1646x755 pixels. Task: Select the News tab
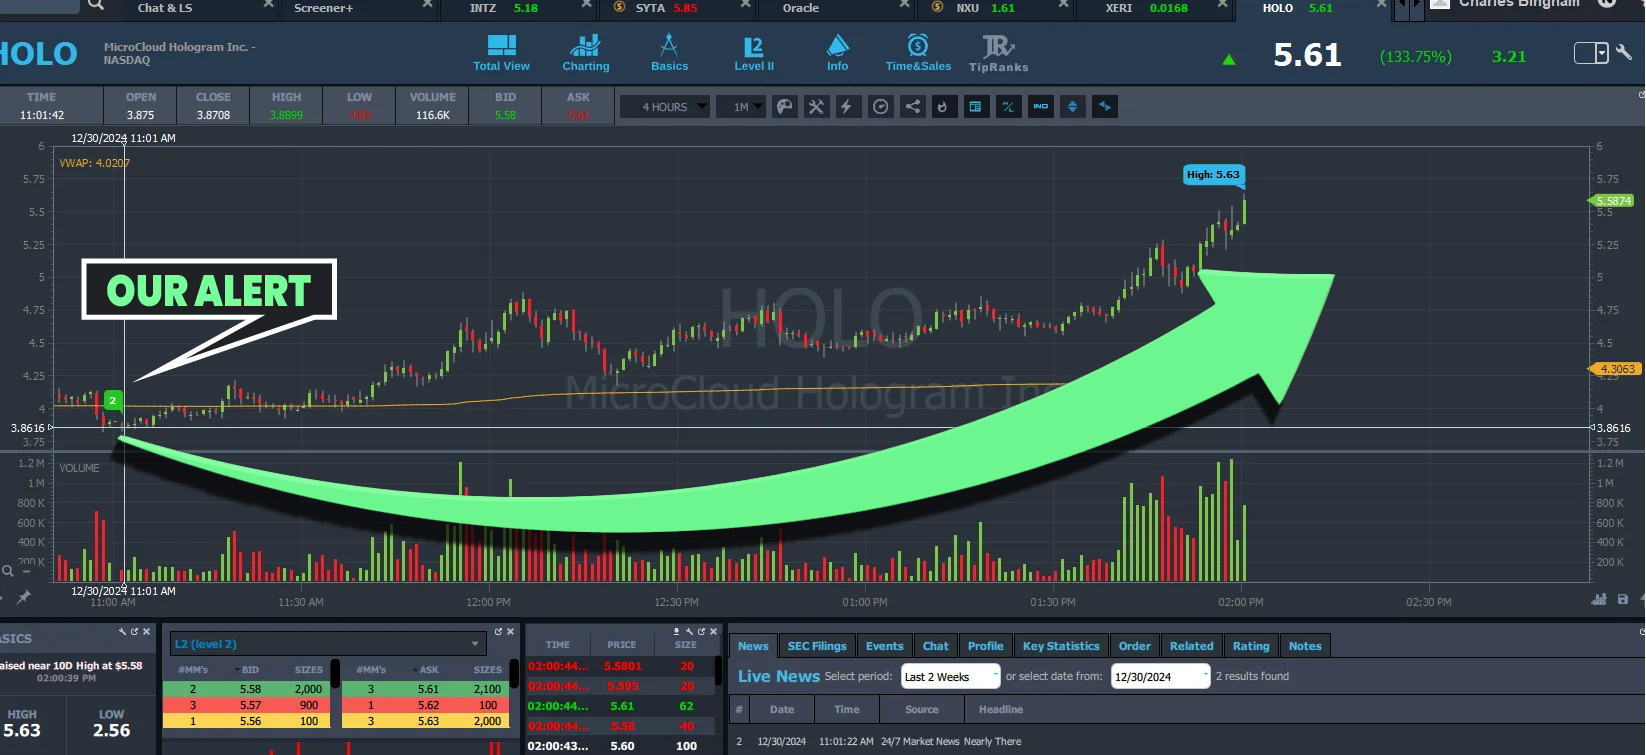[x=753, y=646]
